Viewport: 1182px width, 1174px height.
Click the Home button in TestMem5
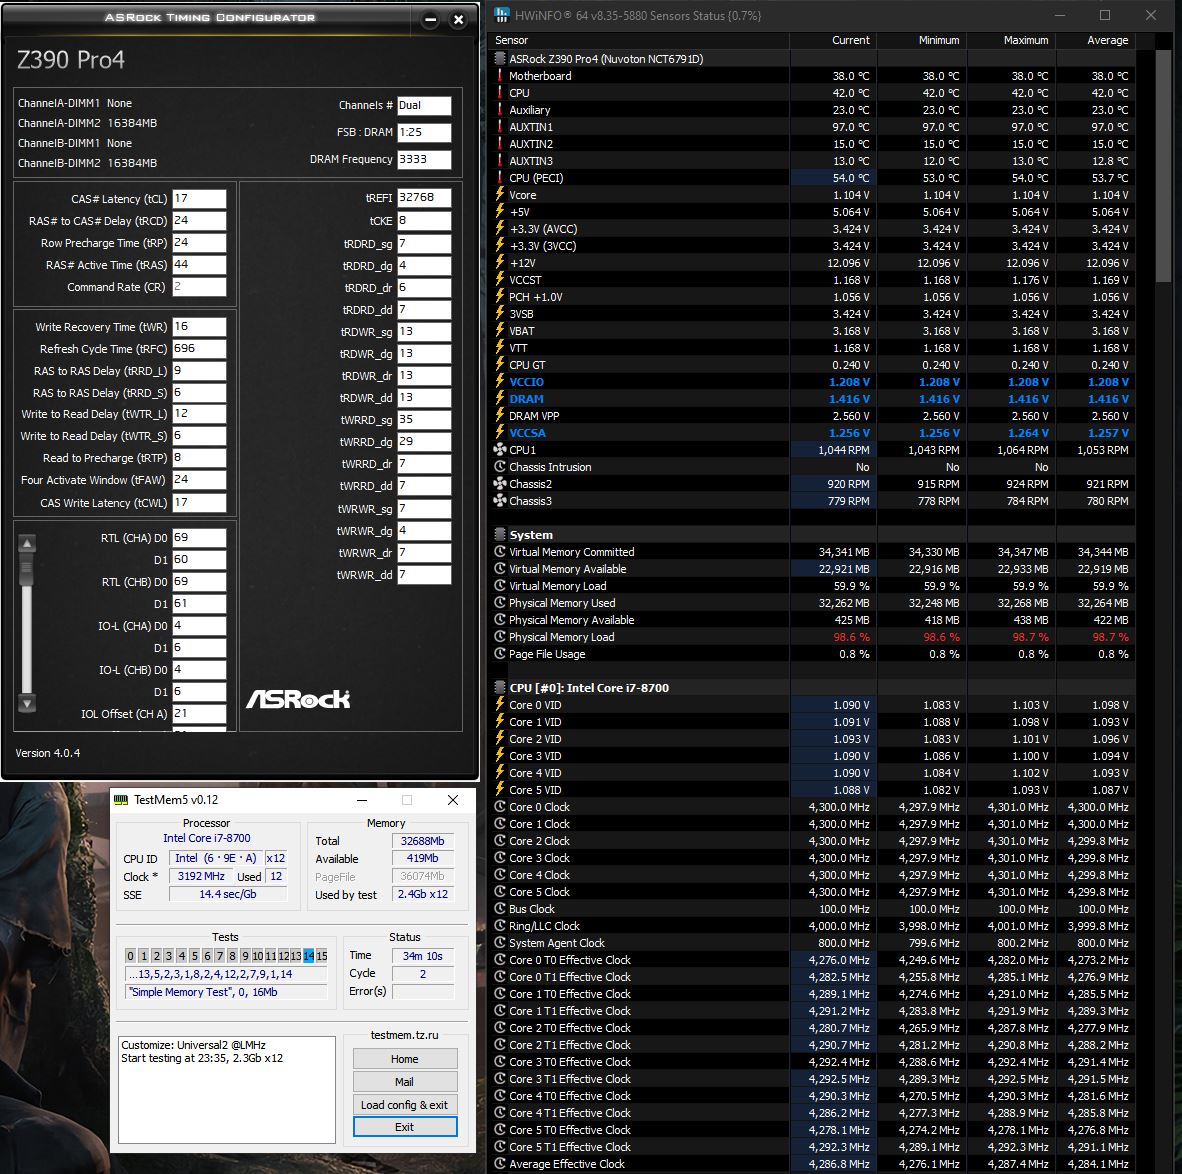click(405, 1059)
